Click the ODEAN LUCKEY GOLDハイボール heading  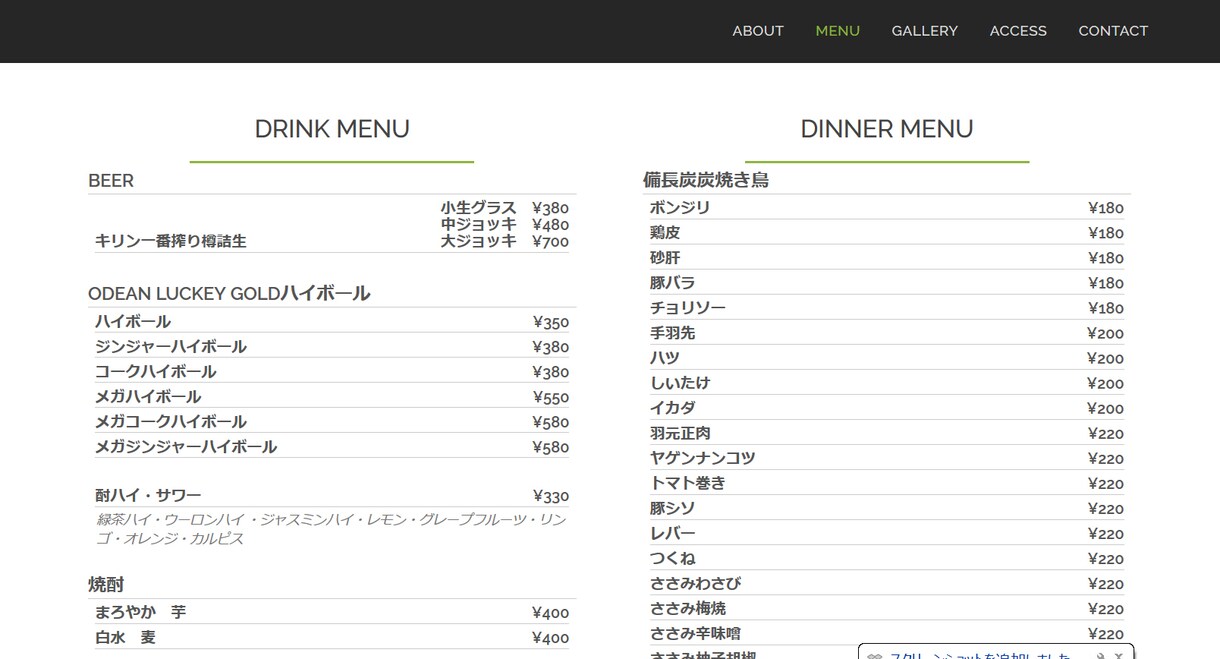[x=229, y=294]
